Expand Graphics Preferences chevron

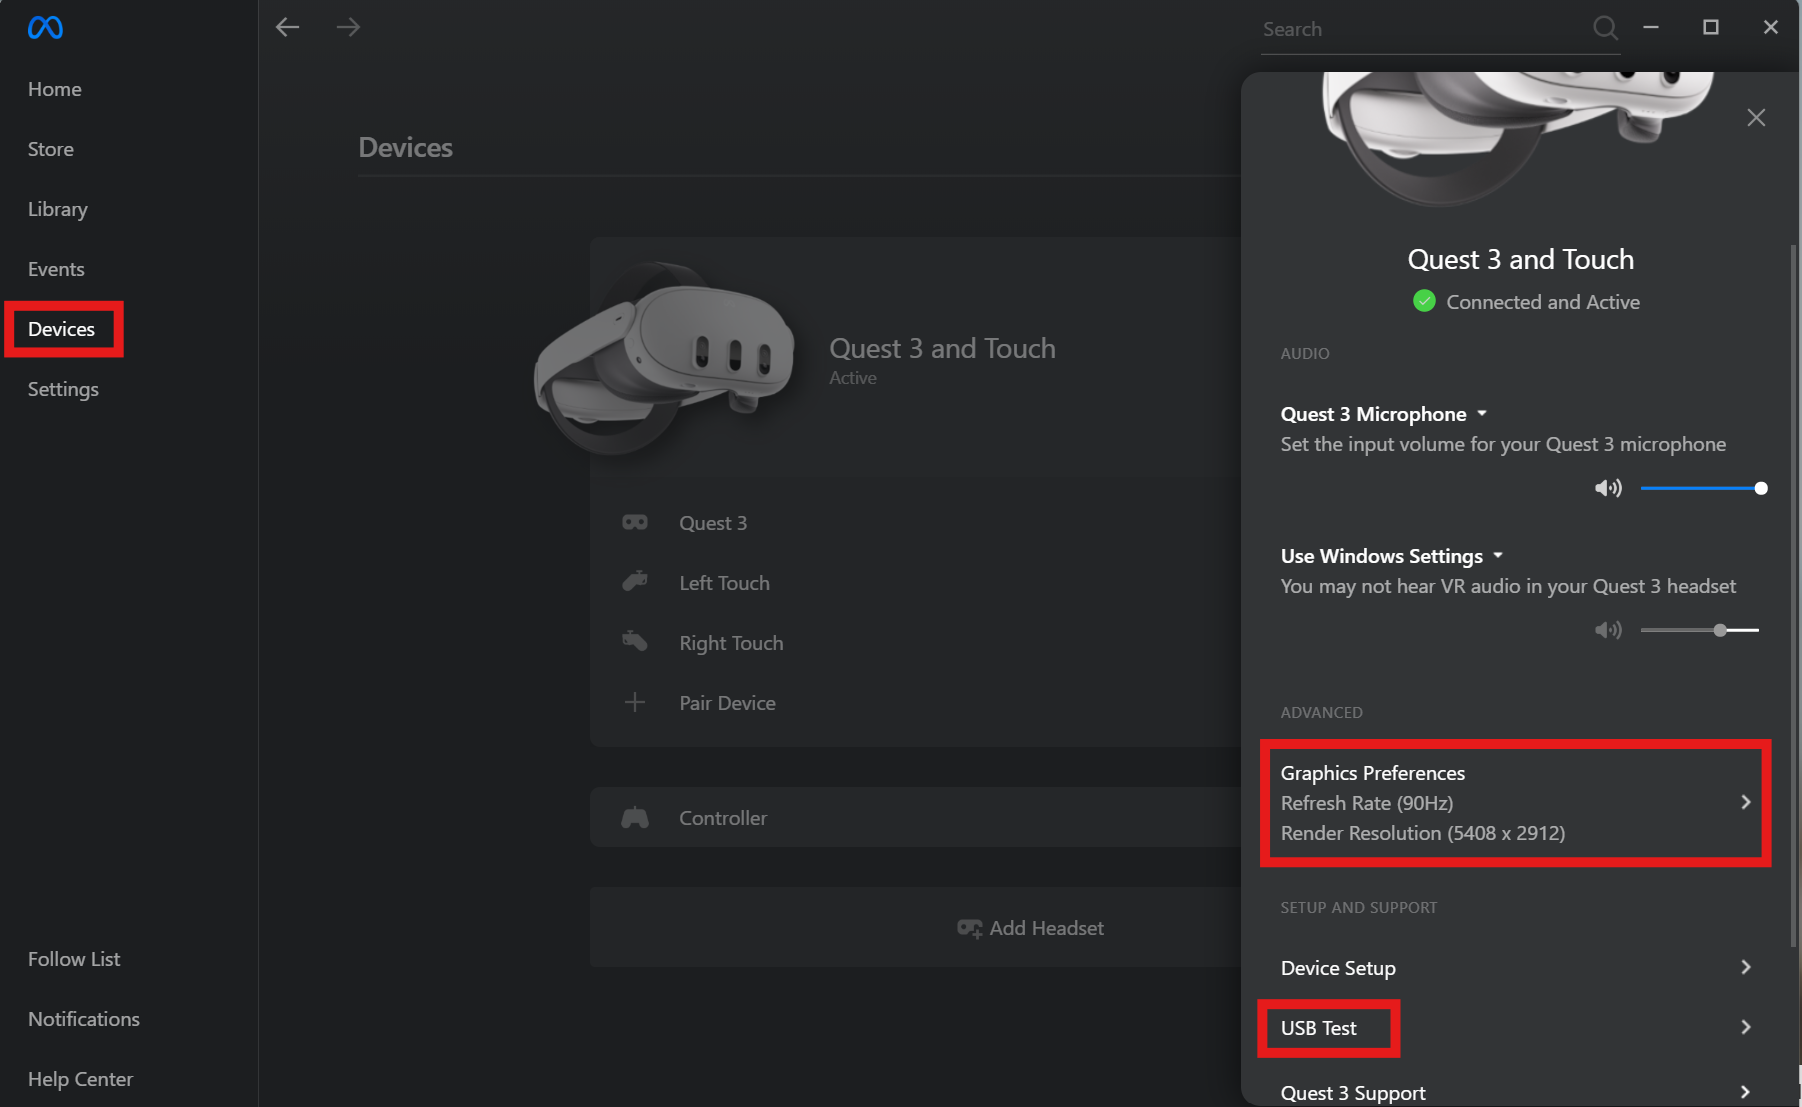(x=1746, y=802)
